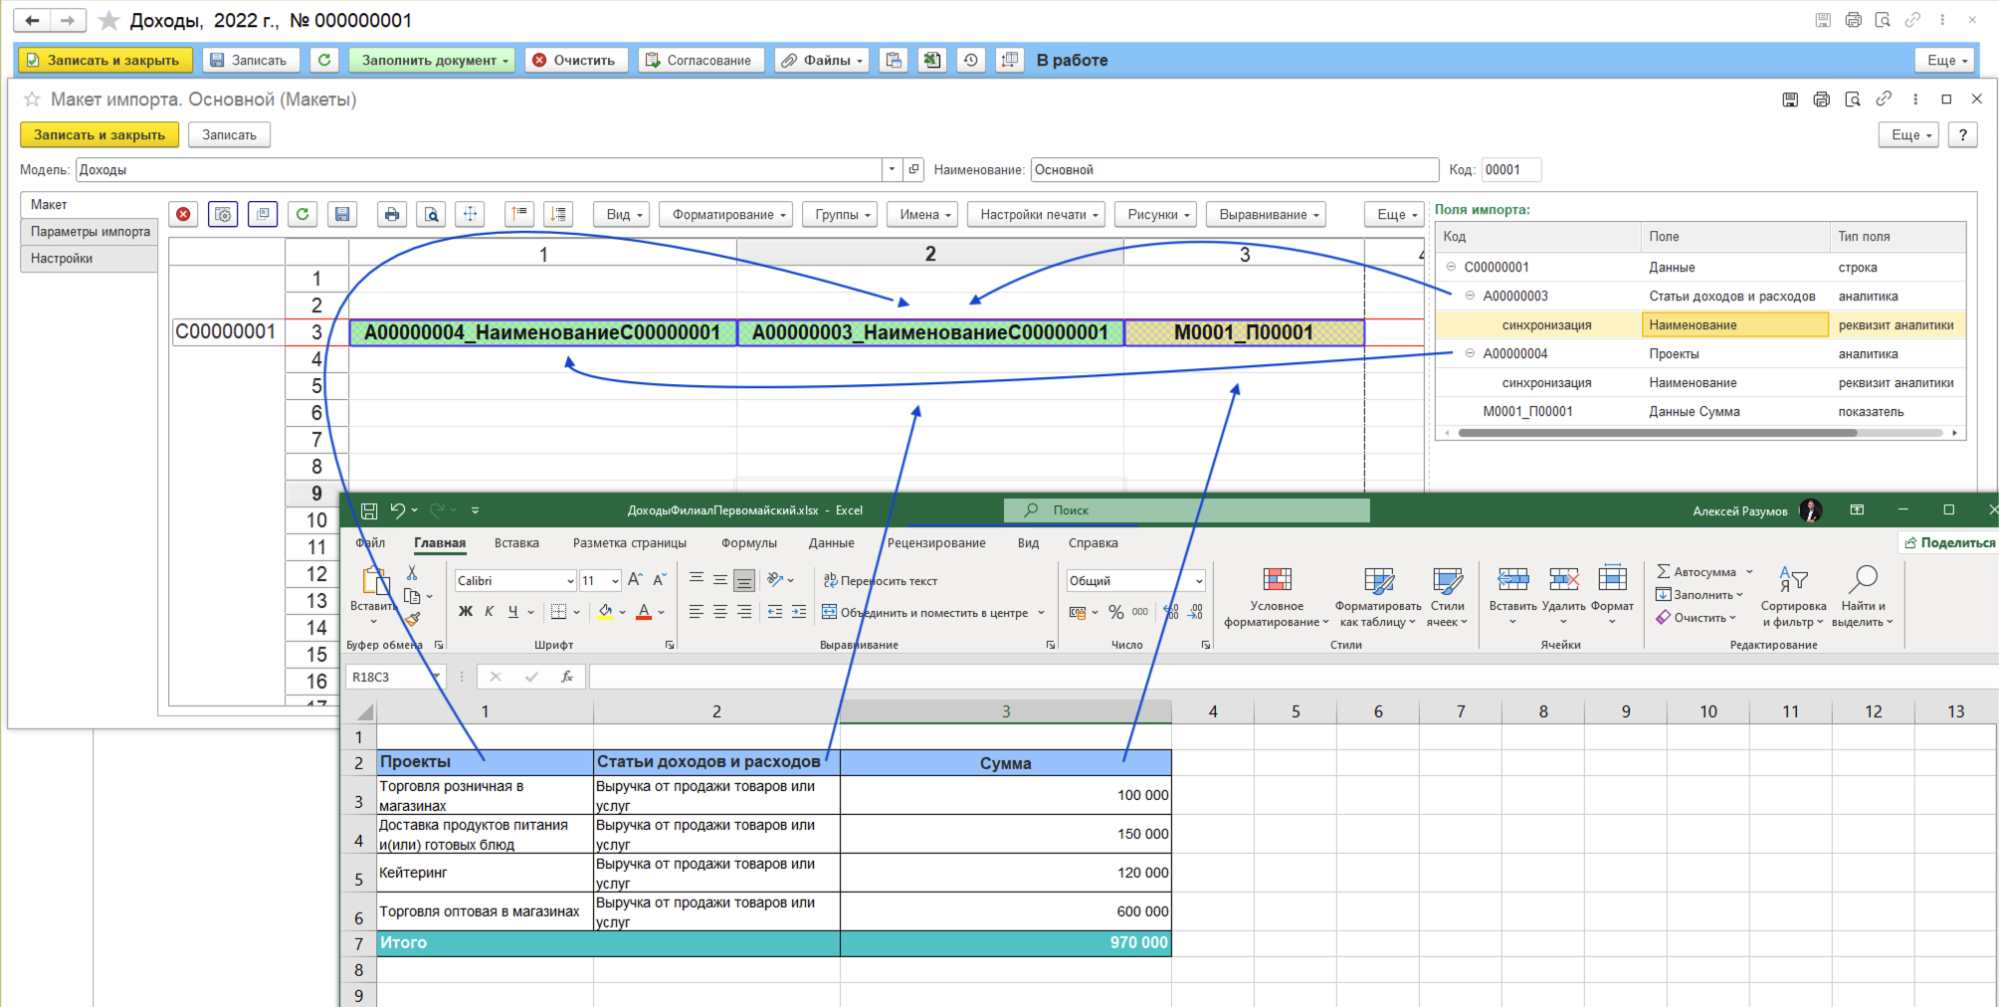Click horizontal scrollbar in Поля импорта panel
This screenshot has width=1999, height=1007.
coord(1657,433)
